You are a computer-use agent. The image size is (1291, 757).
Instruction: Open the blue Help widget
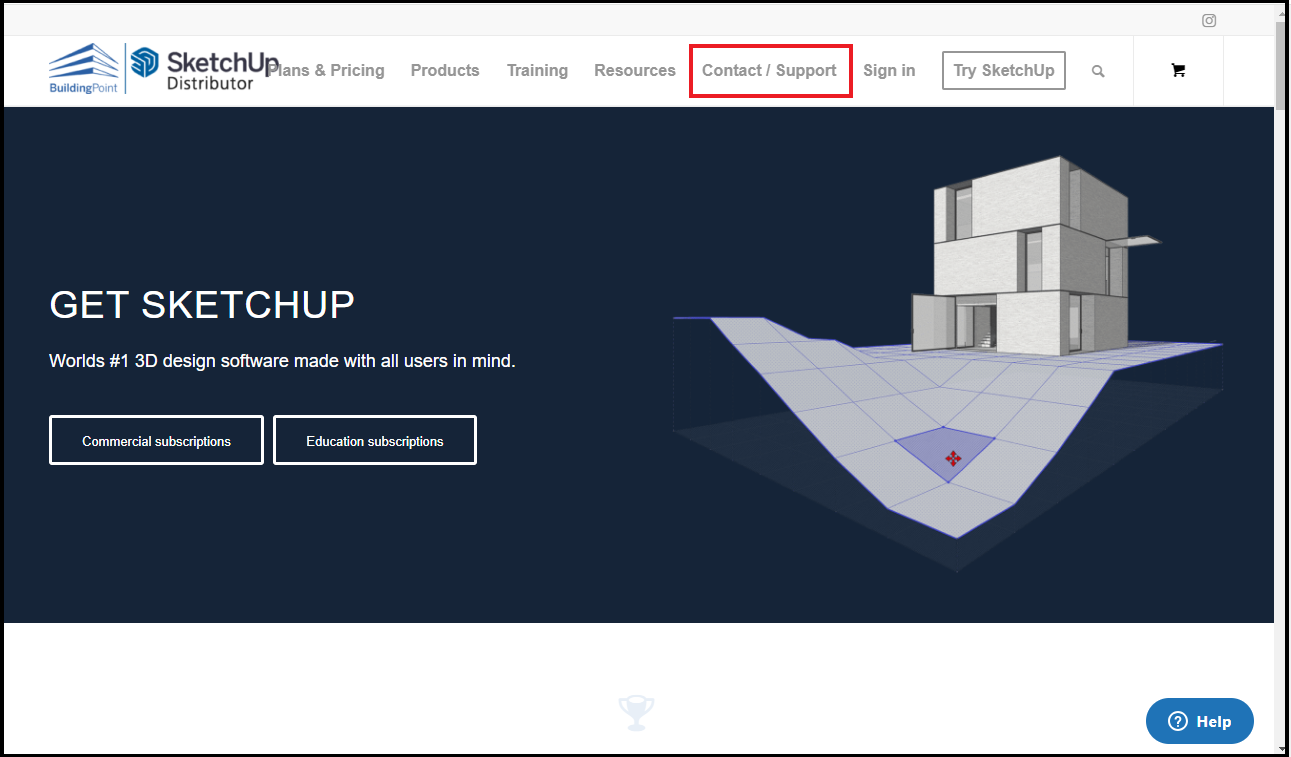tap(1199, 721)
